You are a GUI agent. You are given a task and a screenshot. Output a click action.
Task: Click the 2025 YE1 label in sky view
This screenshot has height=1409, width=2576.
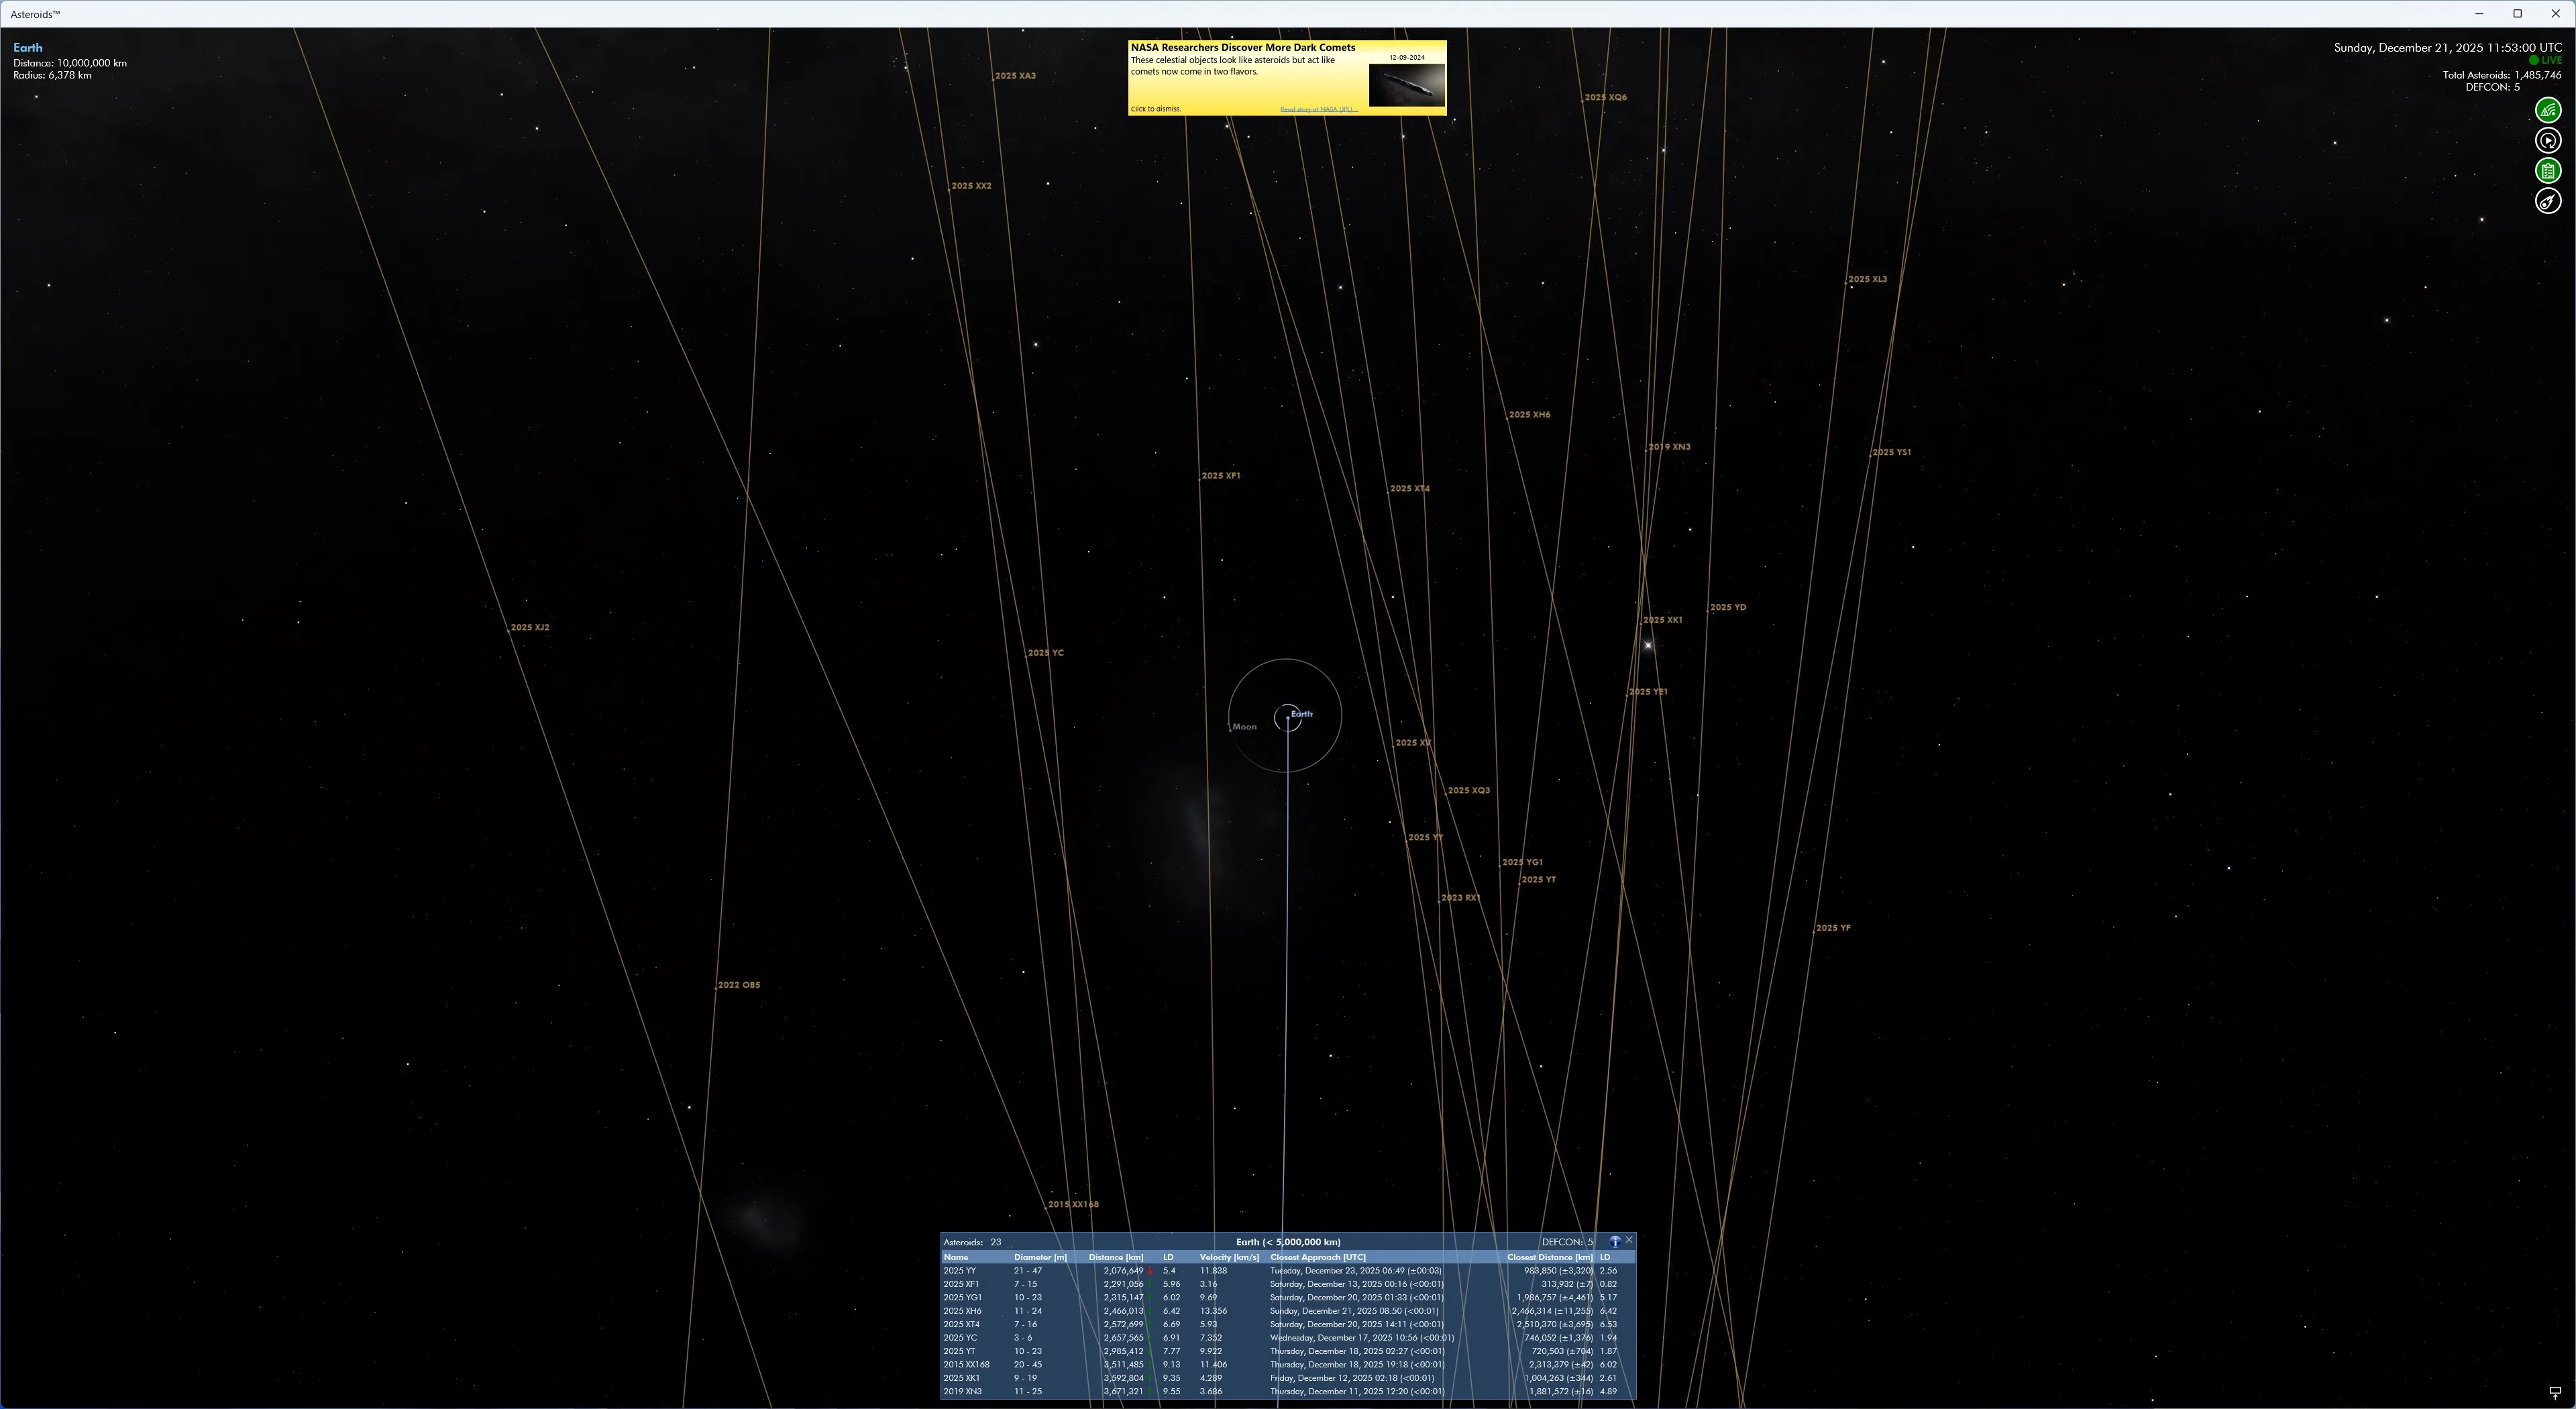coord(1648,692)
